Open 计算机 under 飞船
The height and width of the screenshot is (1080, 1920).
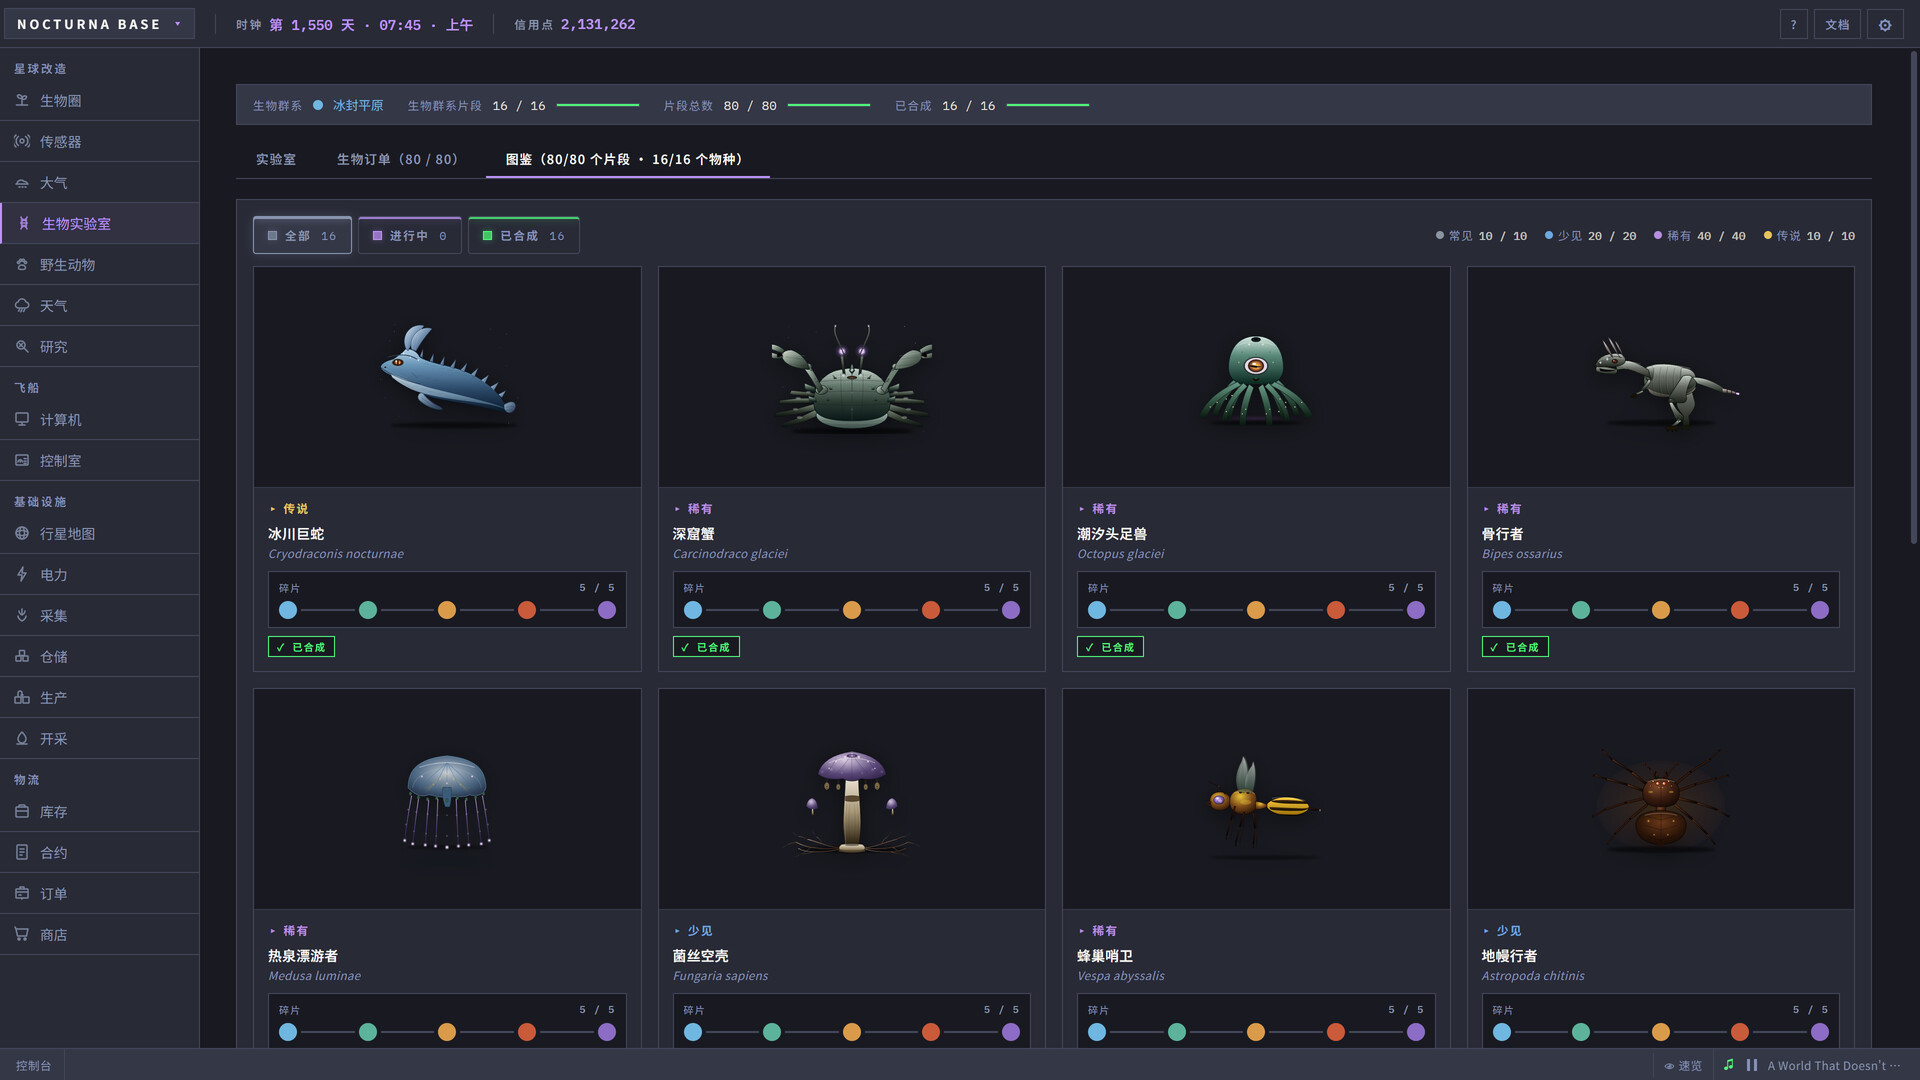pyautogui.click(x=99, y=420)
